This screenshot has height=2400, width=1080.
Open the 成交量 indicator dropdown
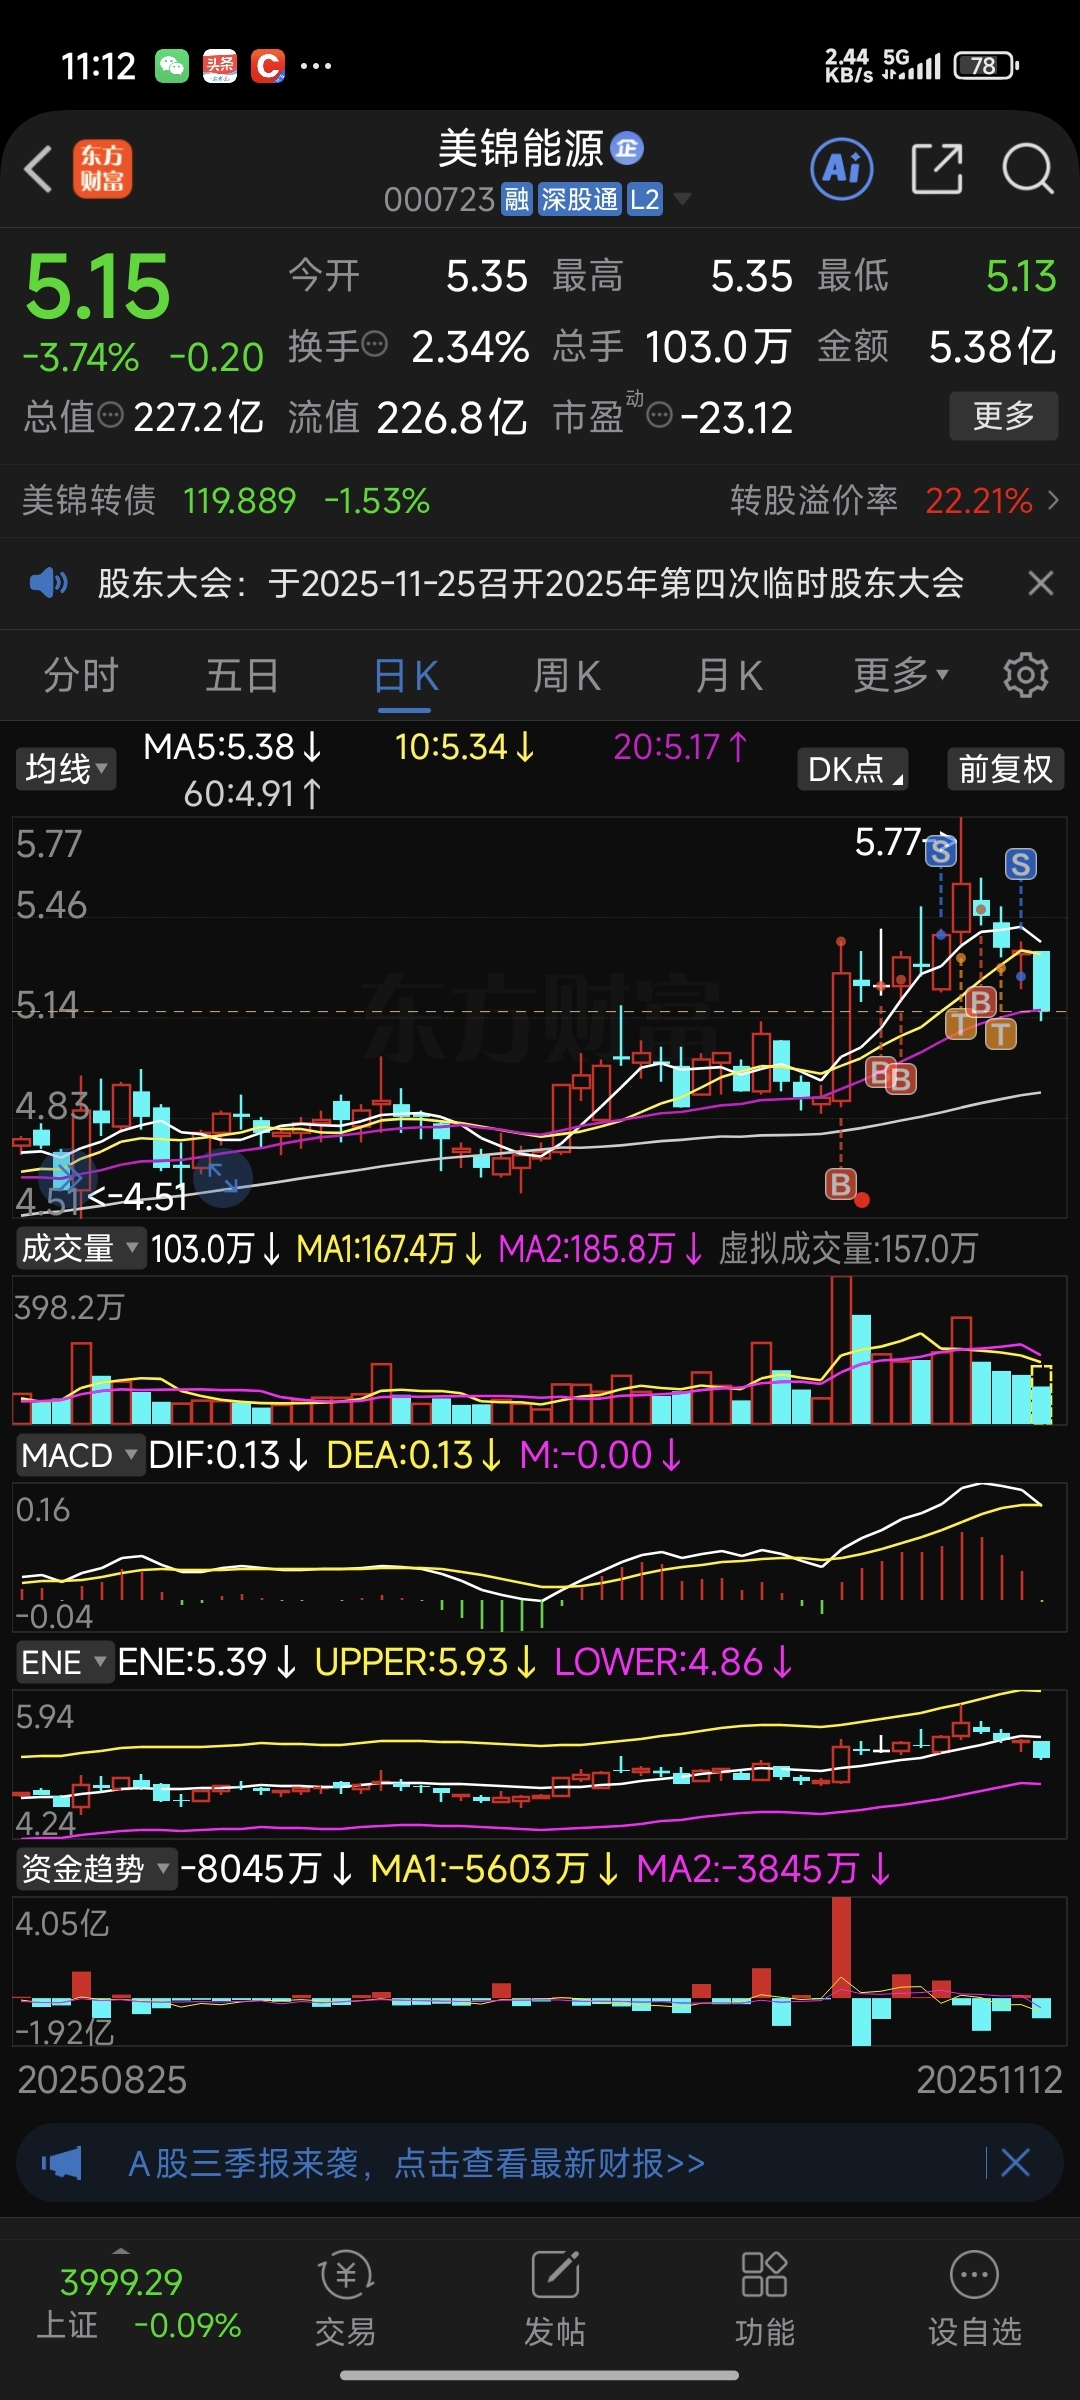click(81, 1248)
